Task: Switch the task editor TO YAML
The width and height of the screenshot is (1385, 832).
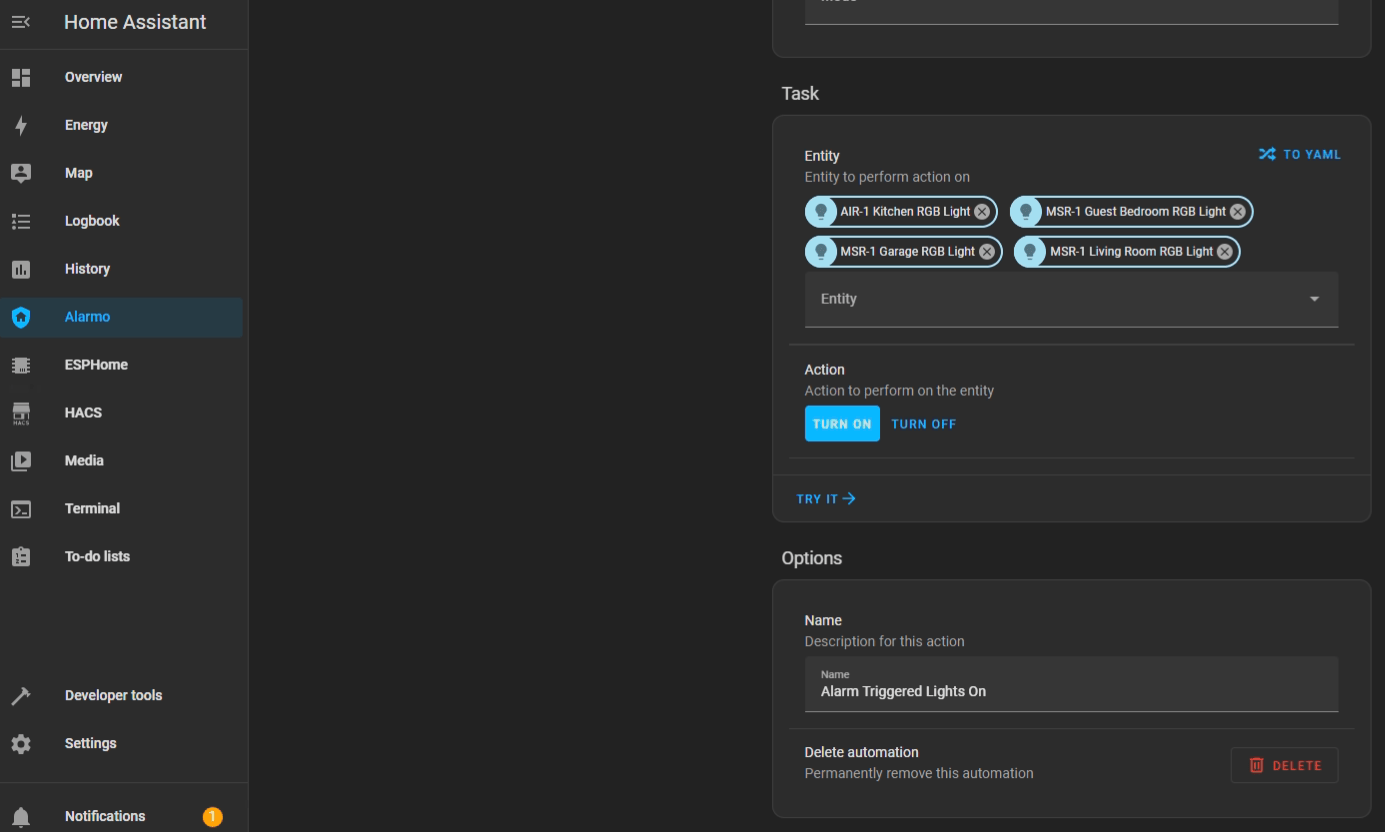Action: click(x=1299, y=154)
